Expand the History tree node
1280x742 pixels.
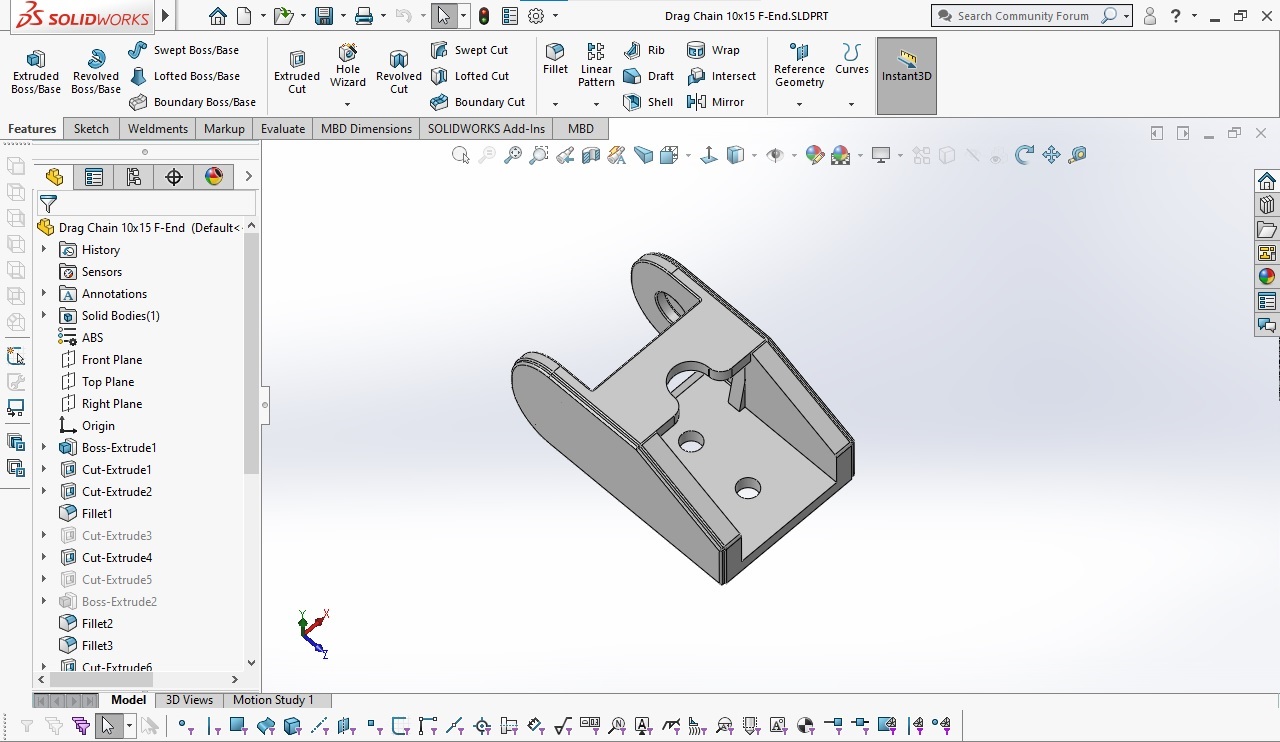pyautogui.click(x=44, y=249)
